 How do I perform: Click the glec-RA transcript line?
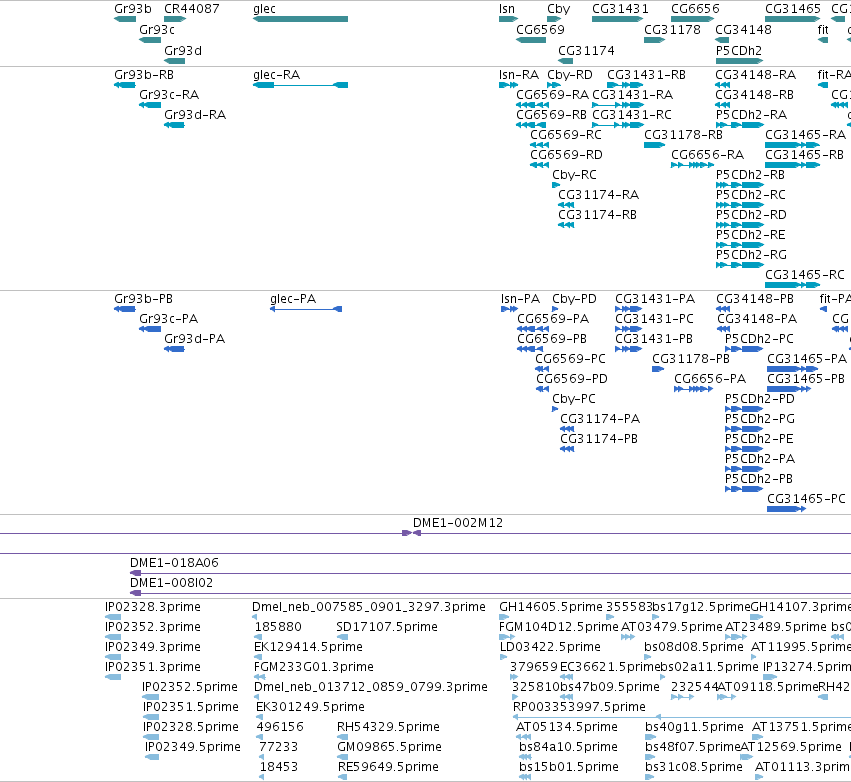pos(300,85)
